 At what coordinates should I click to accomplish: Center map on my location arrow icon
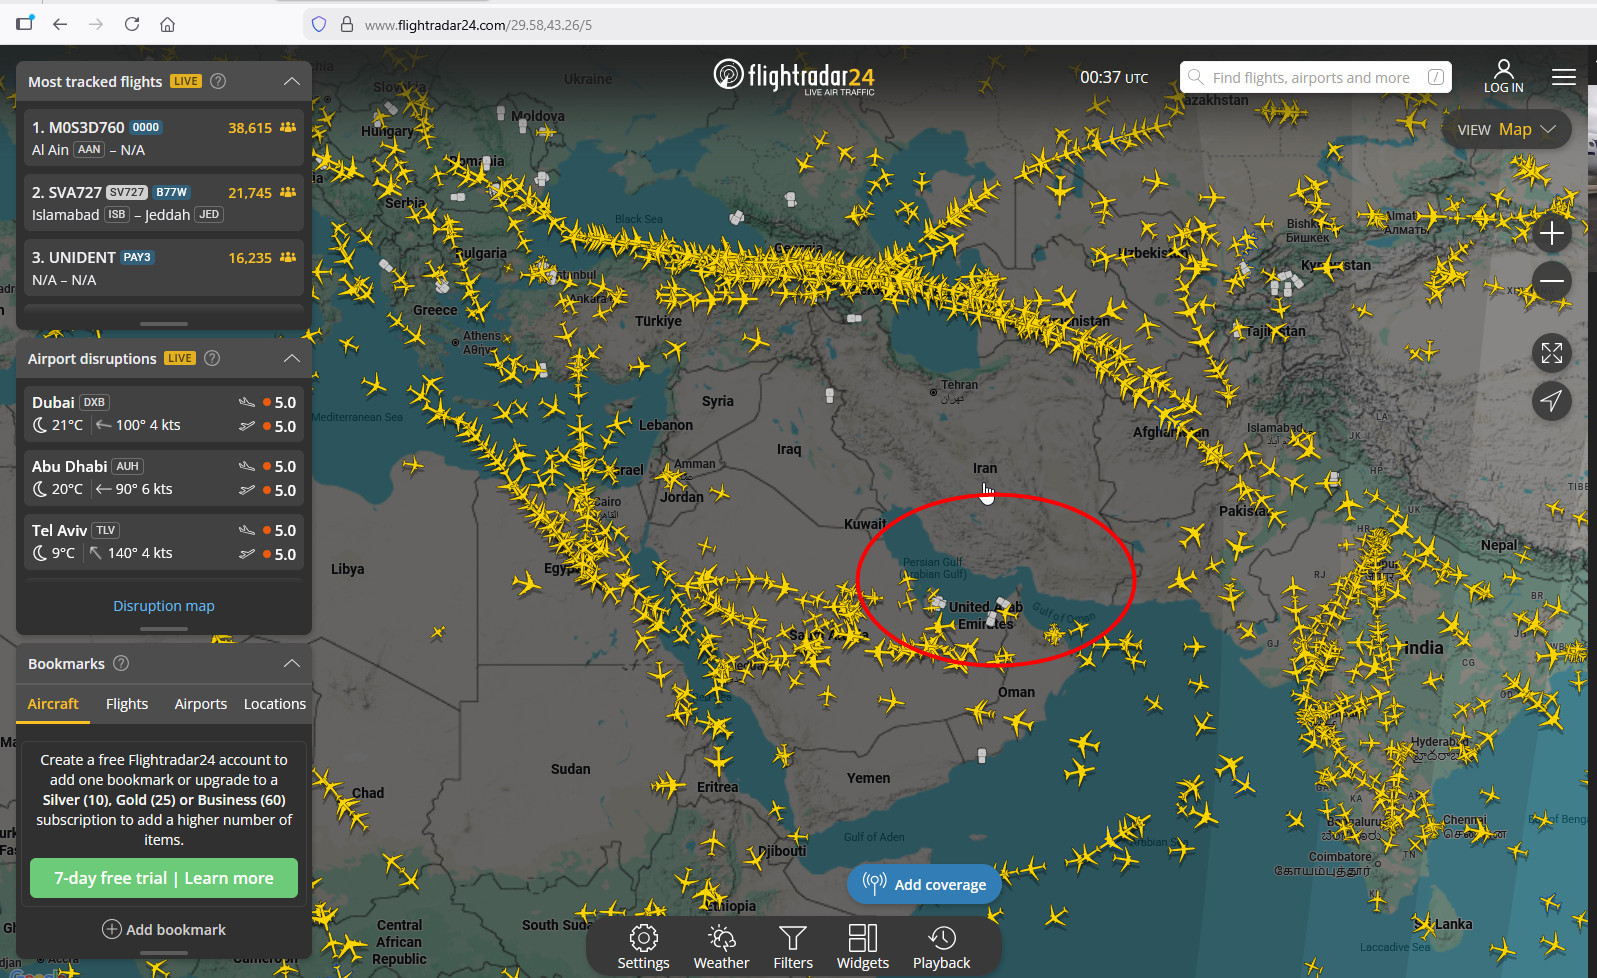tap(1552, 401)
